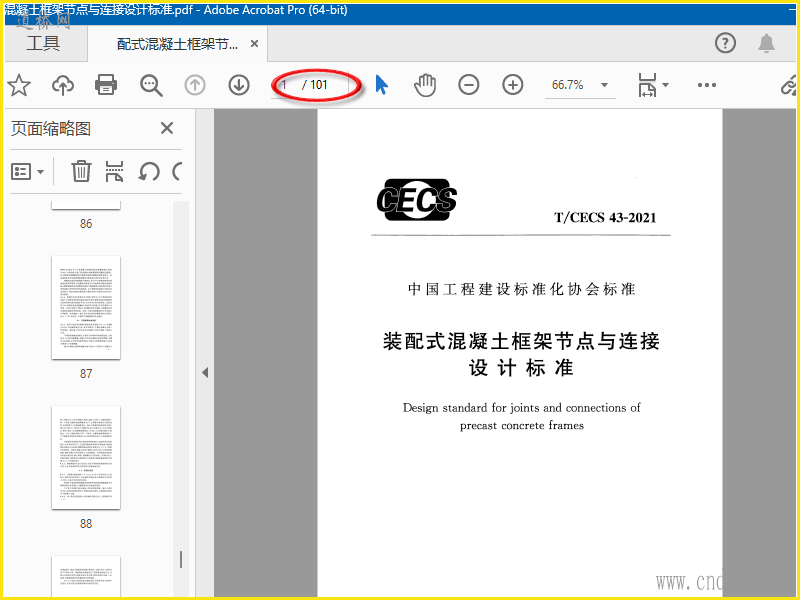Image resolution: width=800 pixels, height=600 pixels.
Task: Go to next page arrow
Action: click(239, 85)
